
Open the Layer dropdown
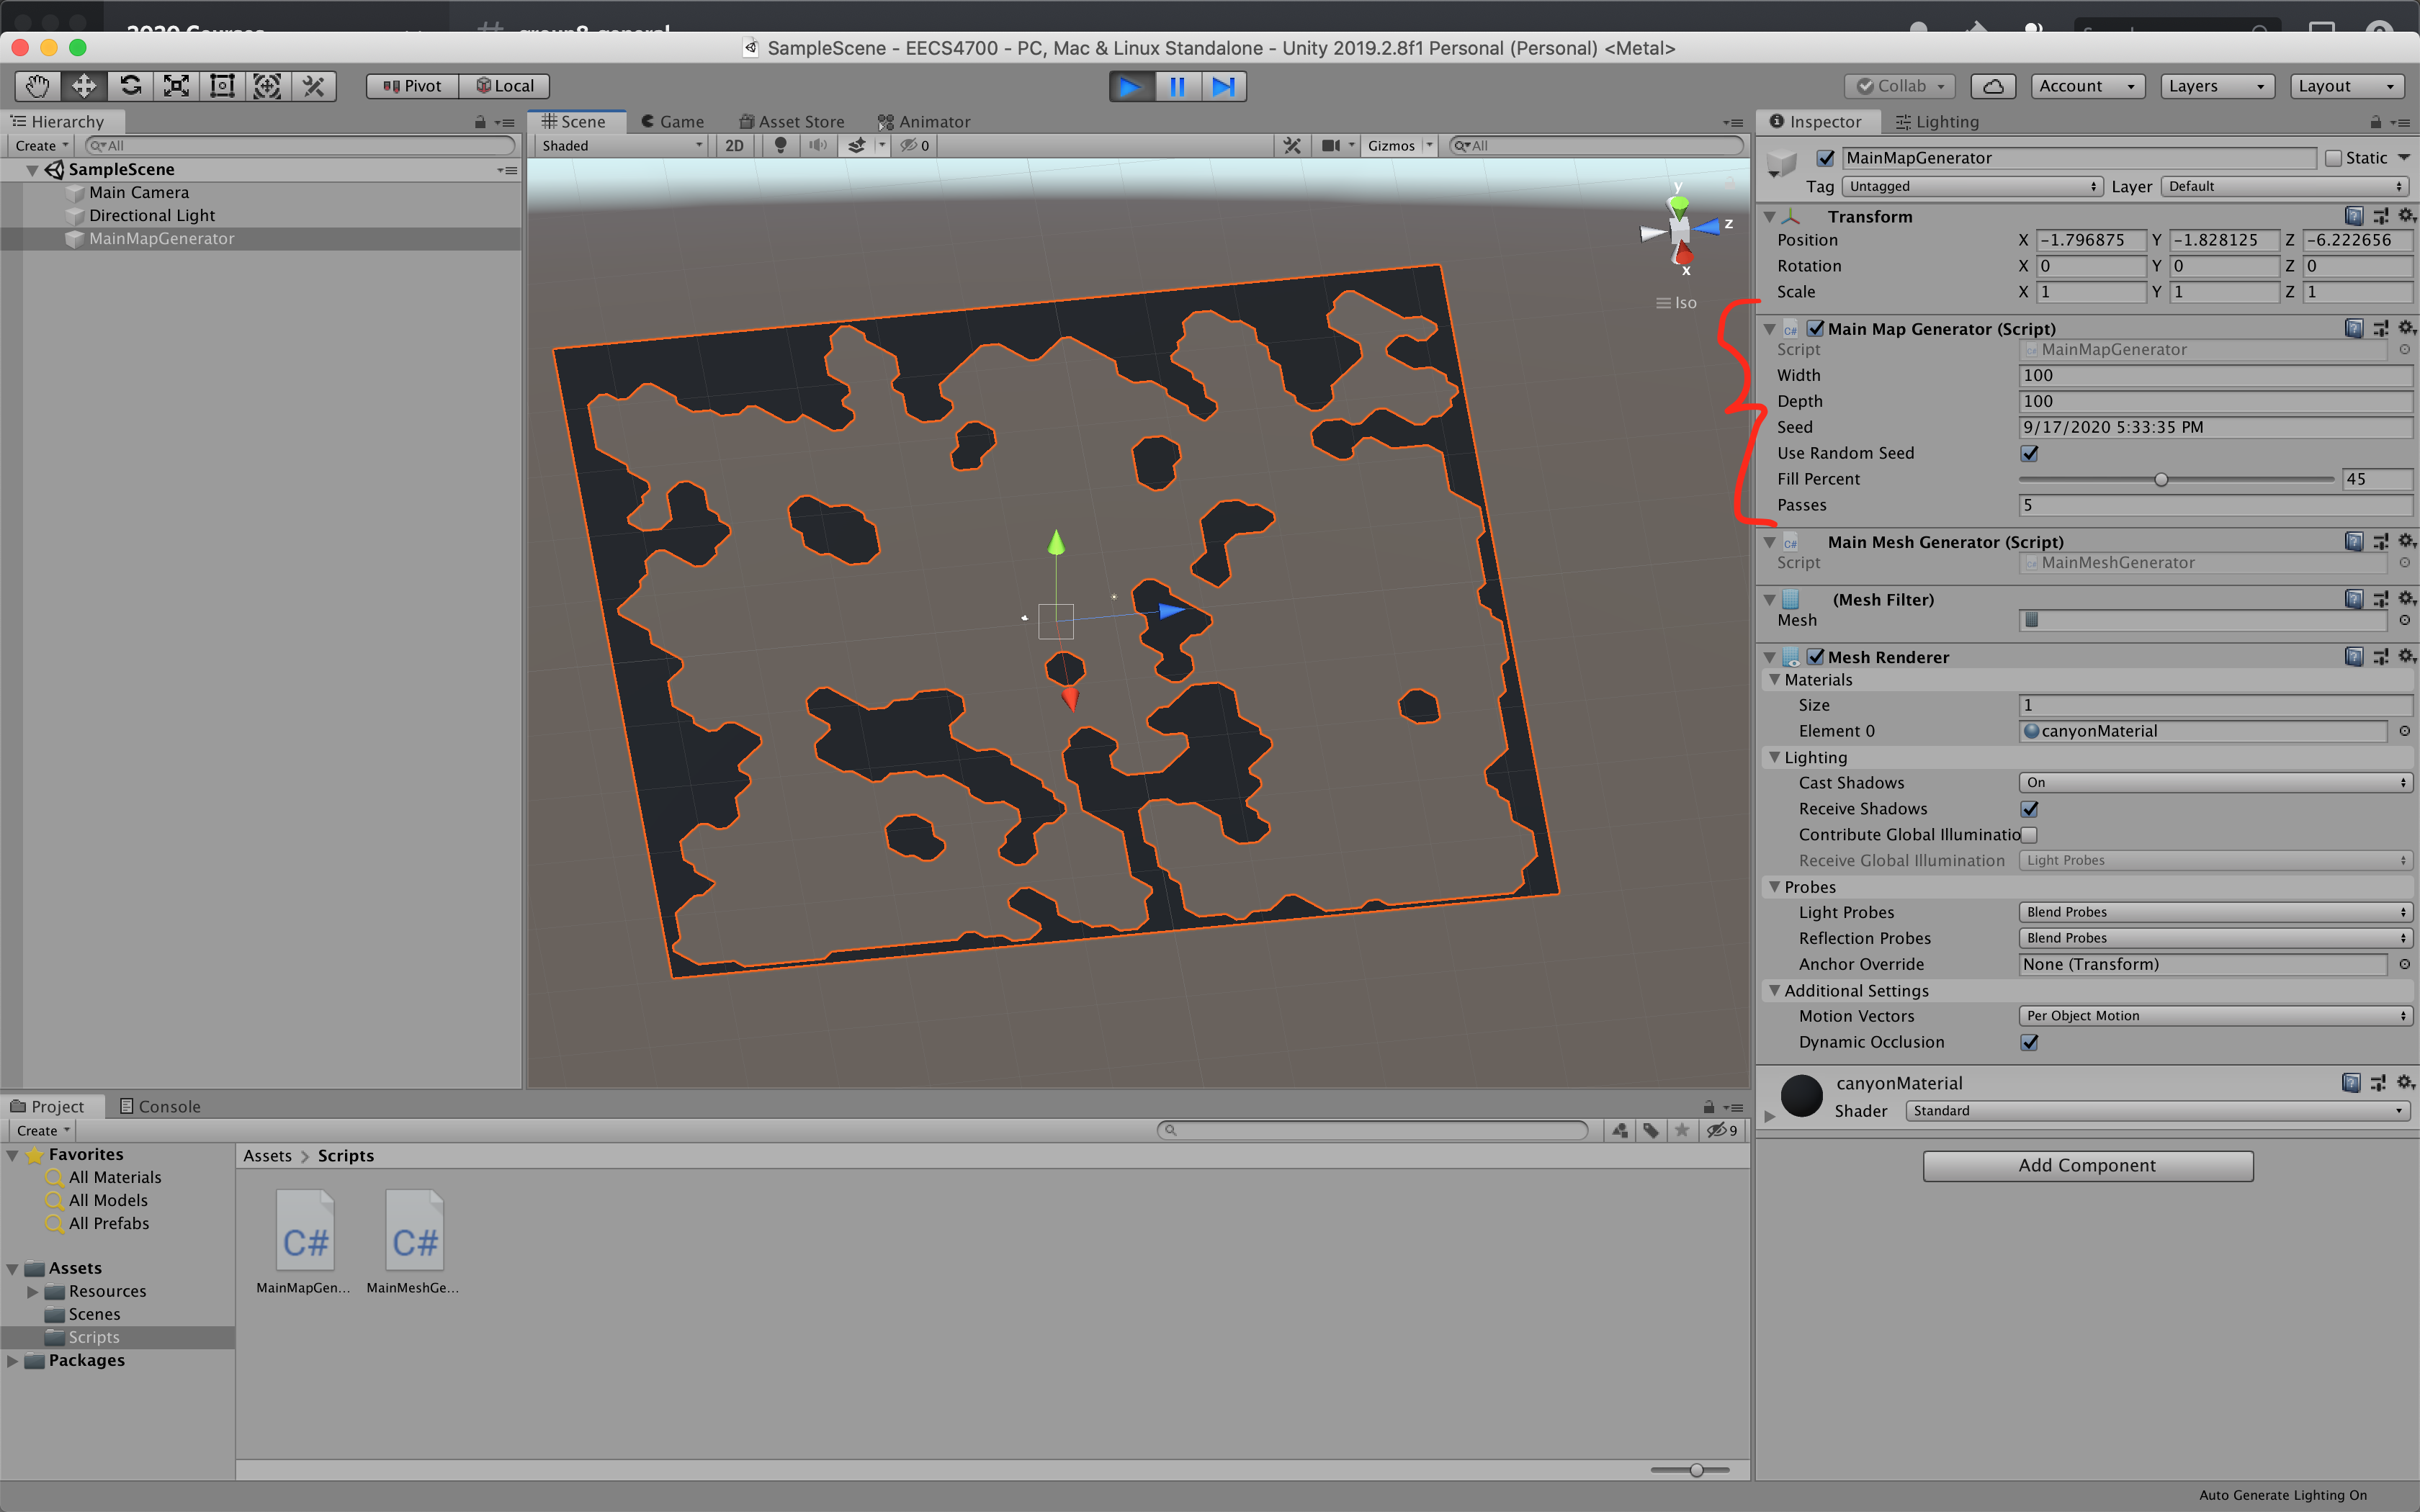click(2286, 186)
